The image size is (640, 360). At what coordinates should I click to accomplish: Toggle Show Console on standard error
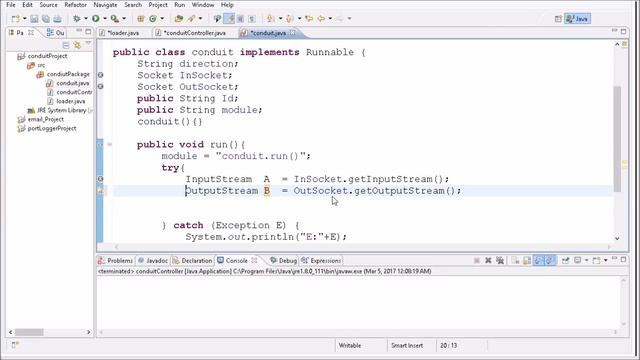(550, 260)
